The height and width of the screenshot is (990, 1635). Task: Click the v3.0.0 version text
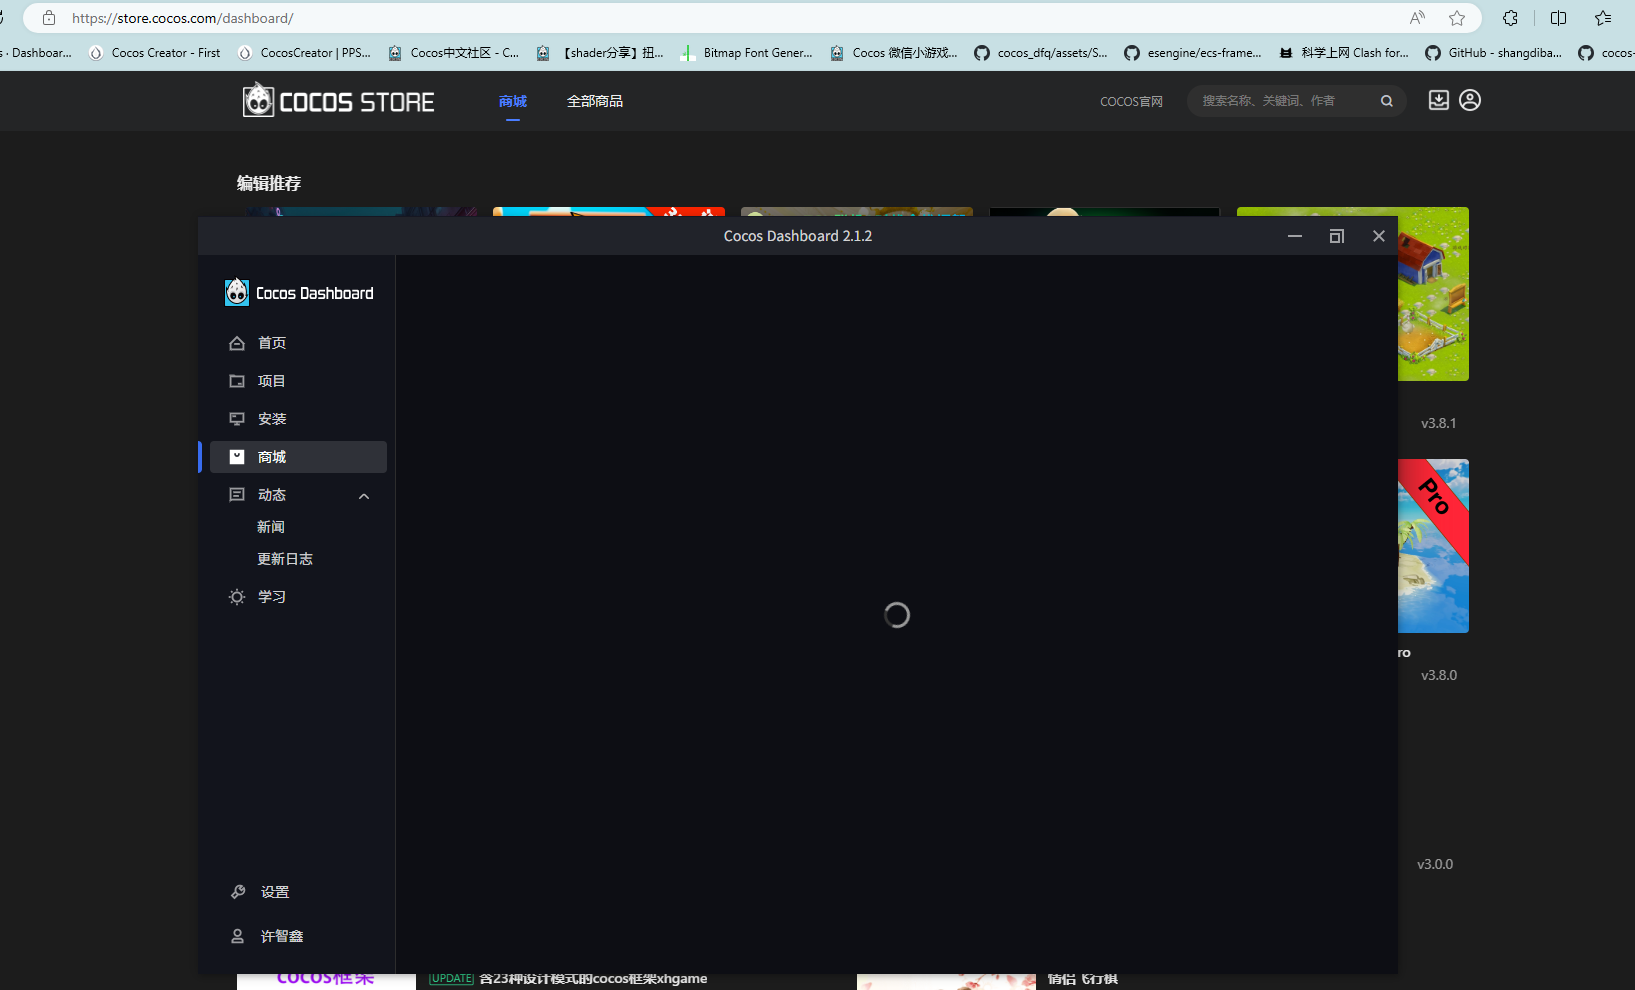coord(1435,864)
